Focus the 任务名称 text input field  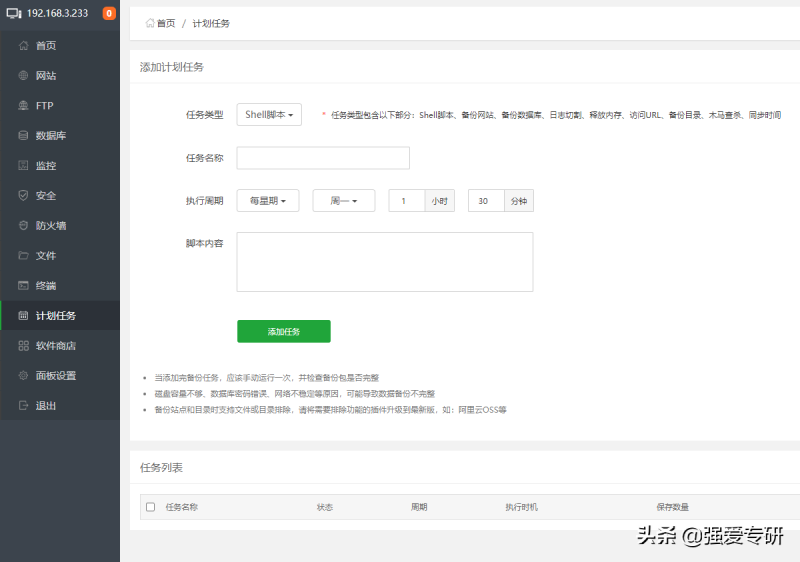click(323, 158)
